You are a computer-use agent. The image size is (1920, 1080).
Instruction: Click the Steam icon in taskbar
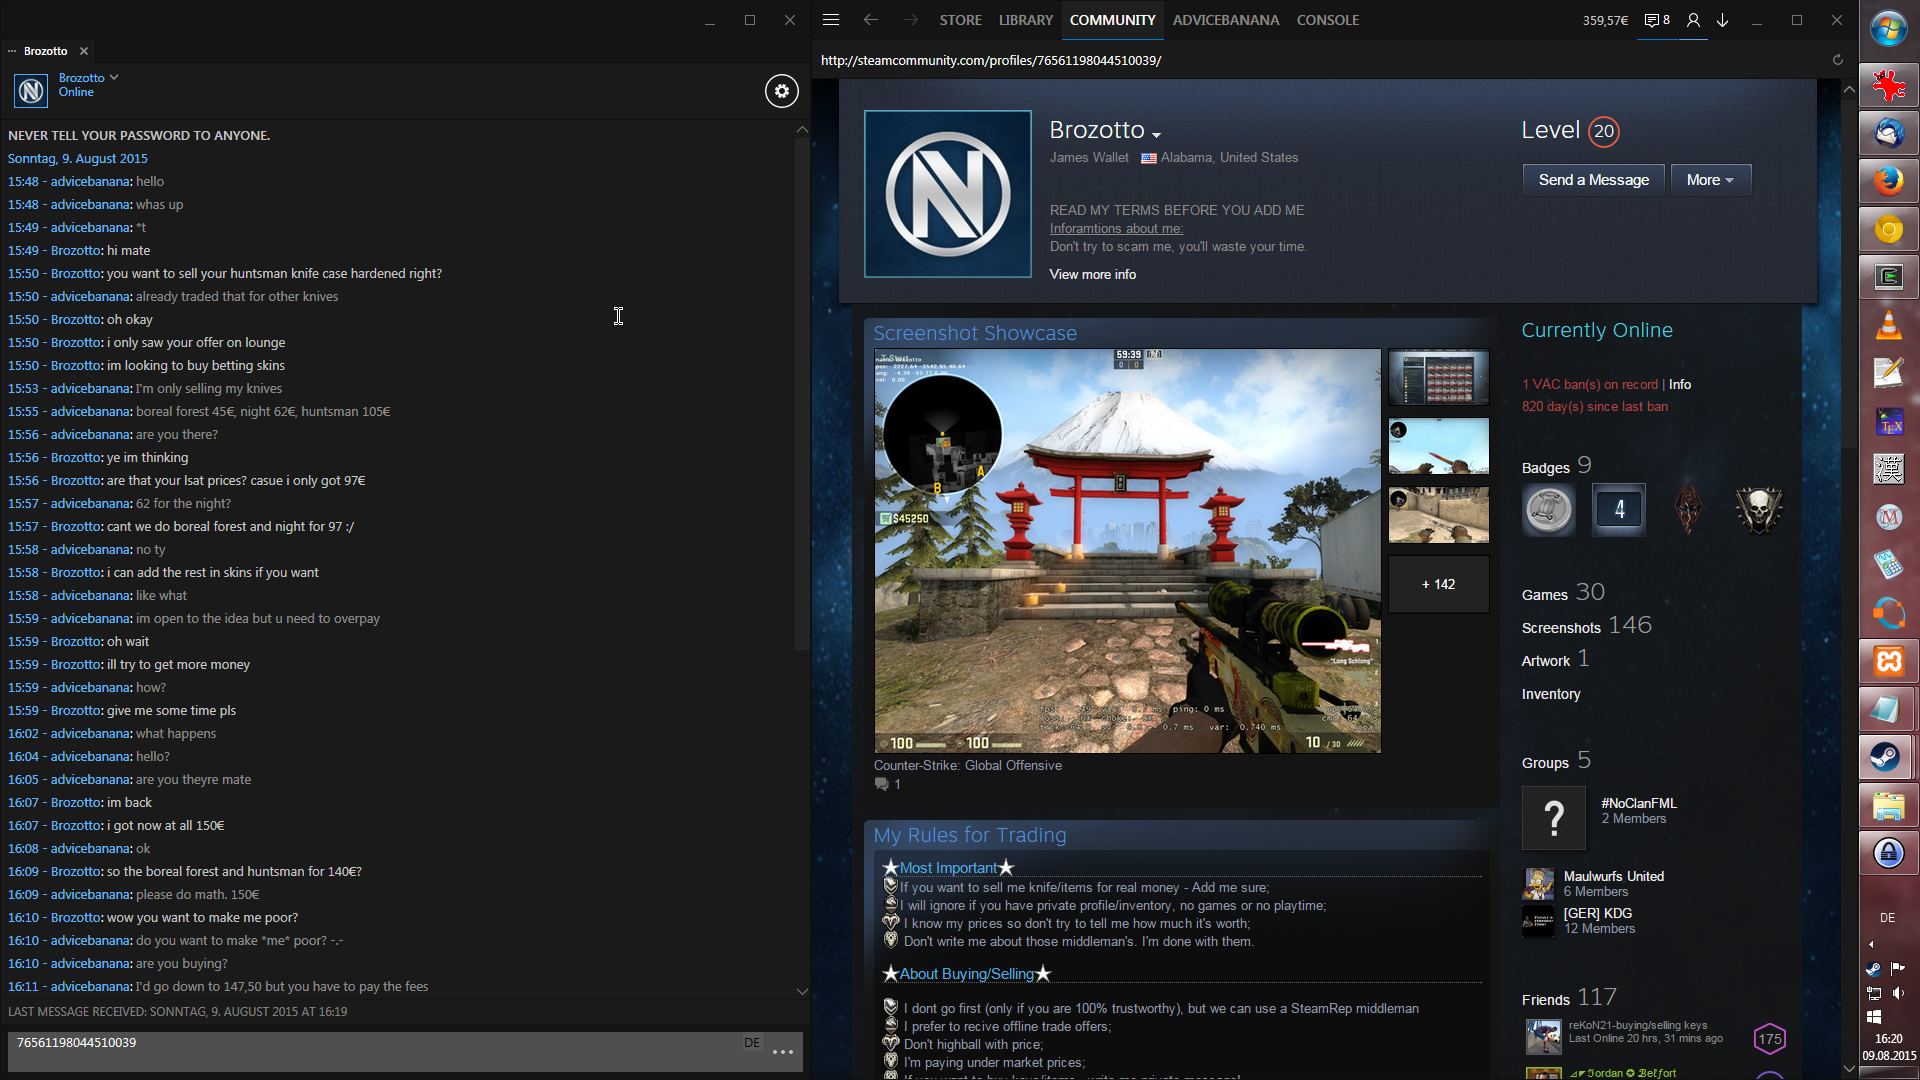click(x=1887, y=757)
